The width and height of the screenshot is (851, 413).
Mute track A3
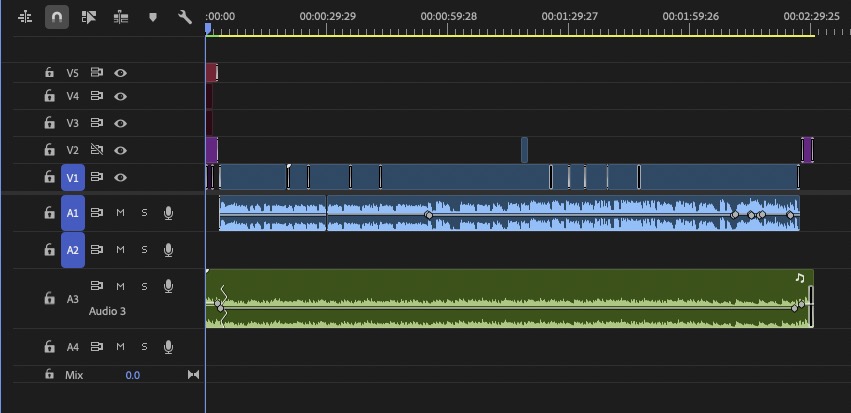click(120, 286)
